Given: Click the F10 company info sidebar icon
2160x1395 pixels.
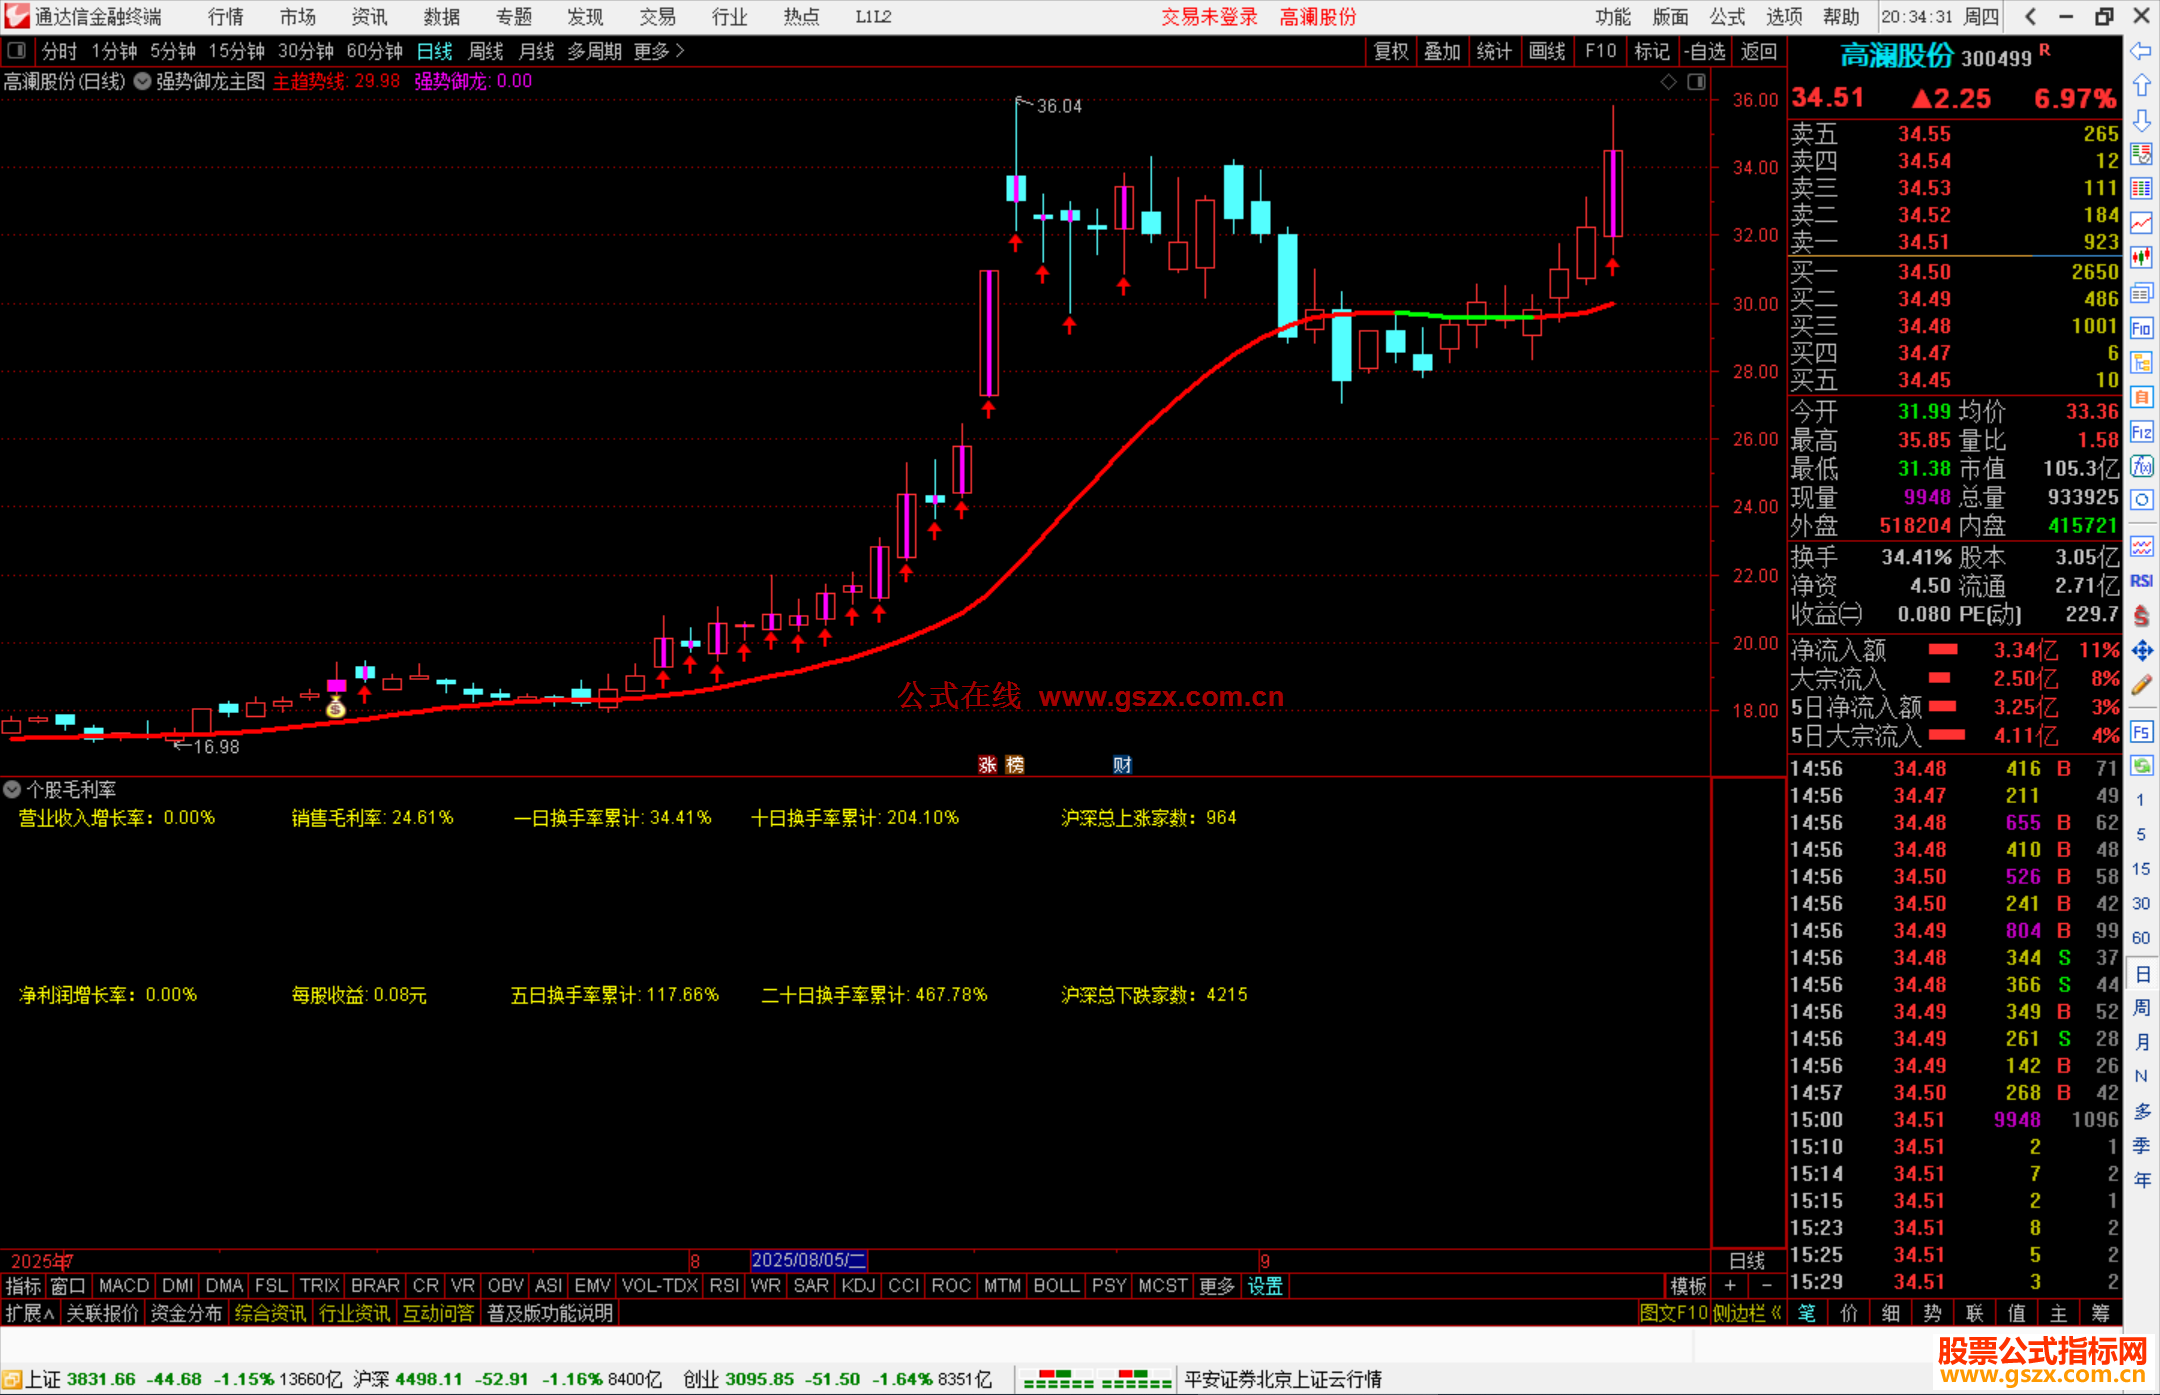Looking at the screenshot, I should click(2141, 328).
